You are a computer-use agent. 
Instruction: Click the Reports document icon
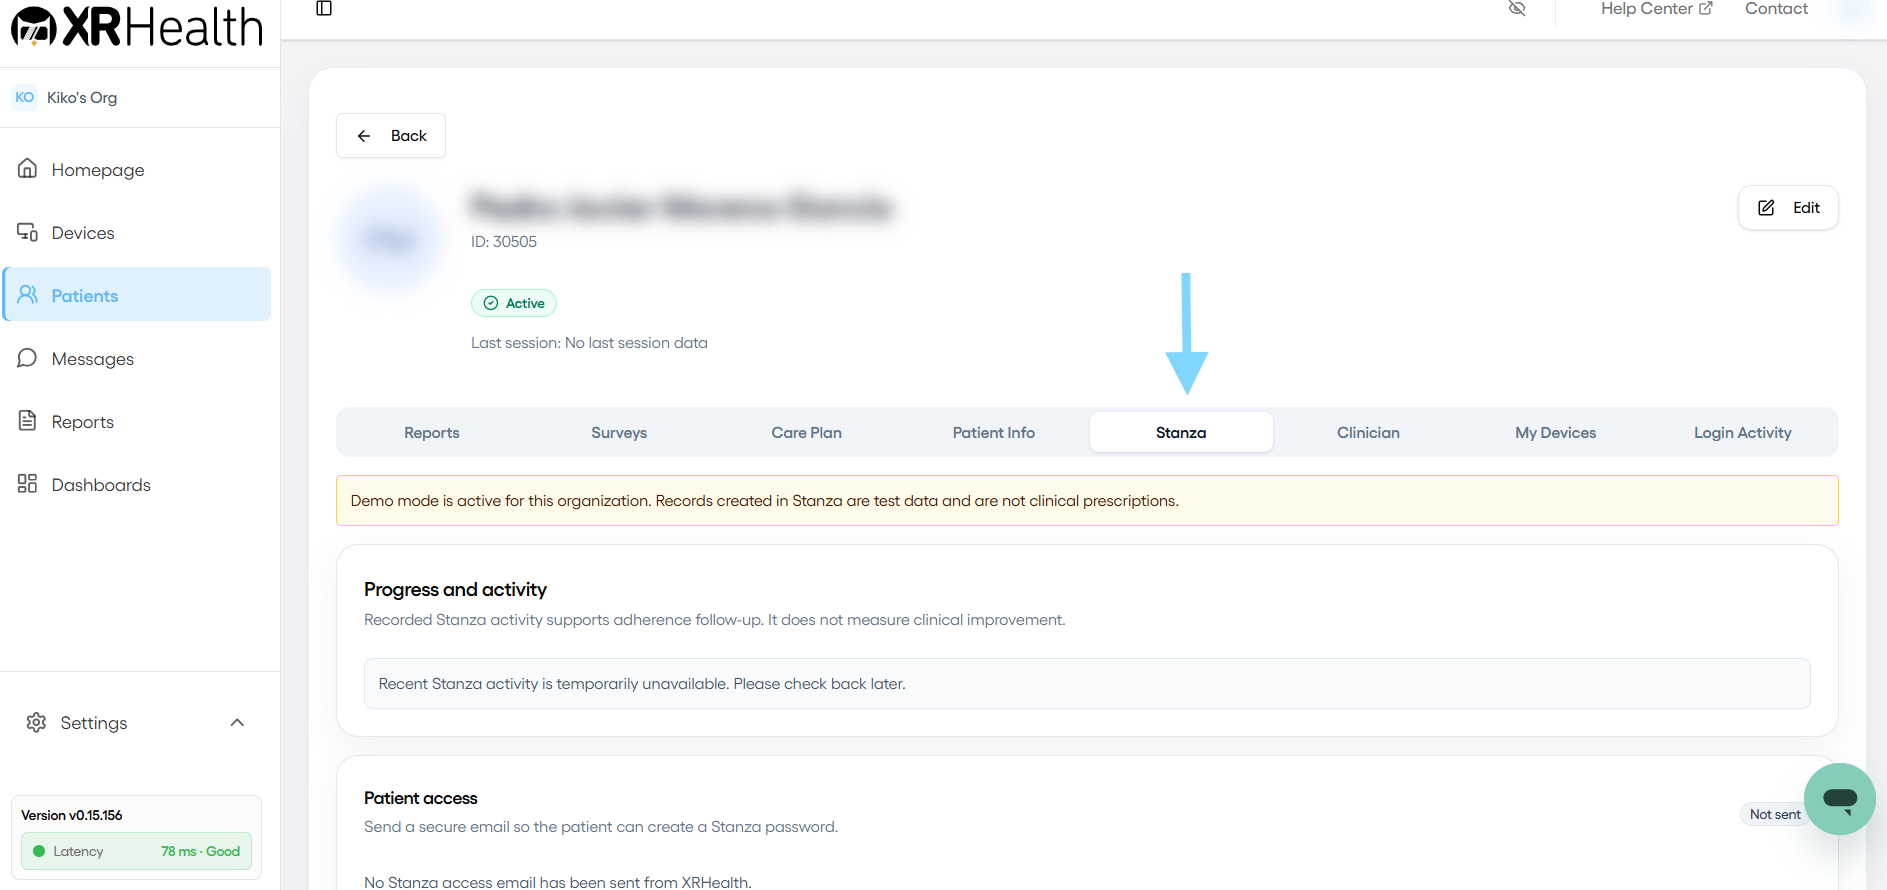pos(28,421)
